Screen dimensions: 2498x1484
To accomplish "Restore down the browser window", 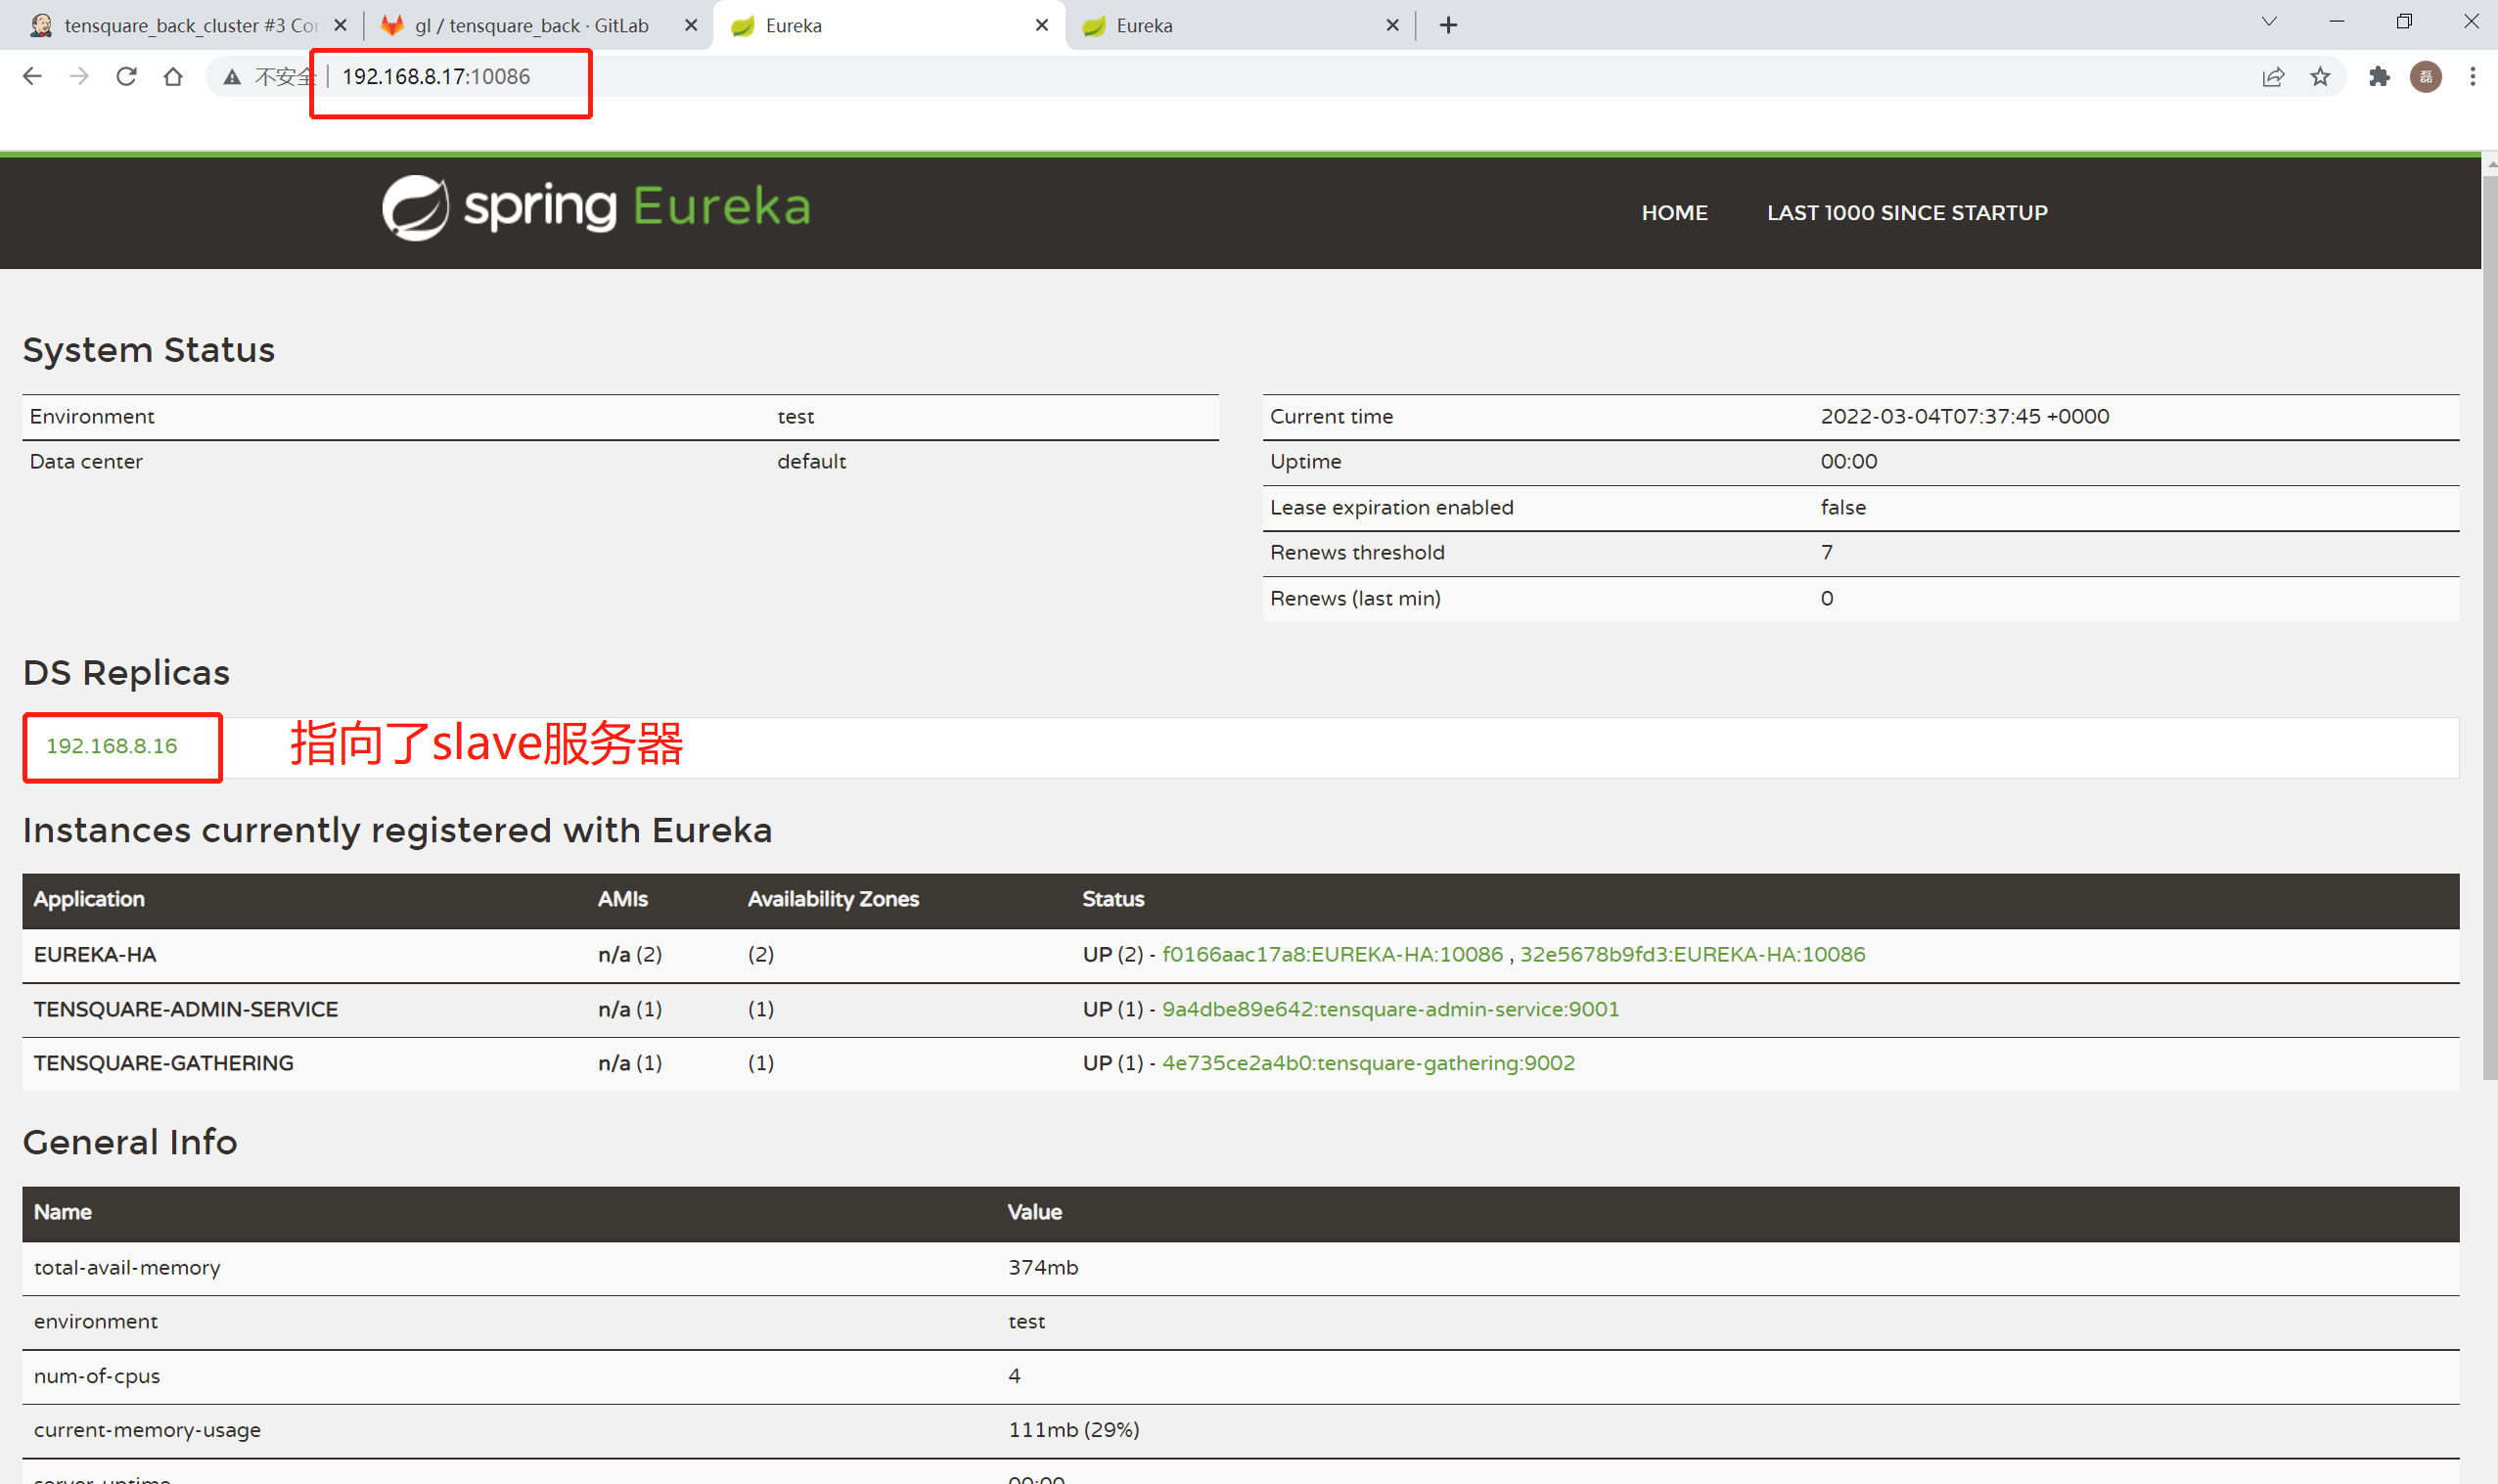I will tap(2403, 22).
